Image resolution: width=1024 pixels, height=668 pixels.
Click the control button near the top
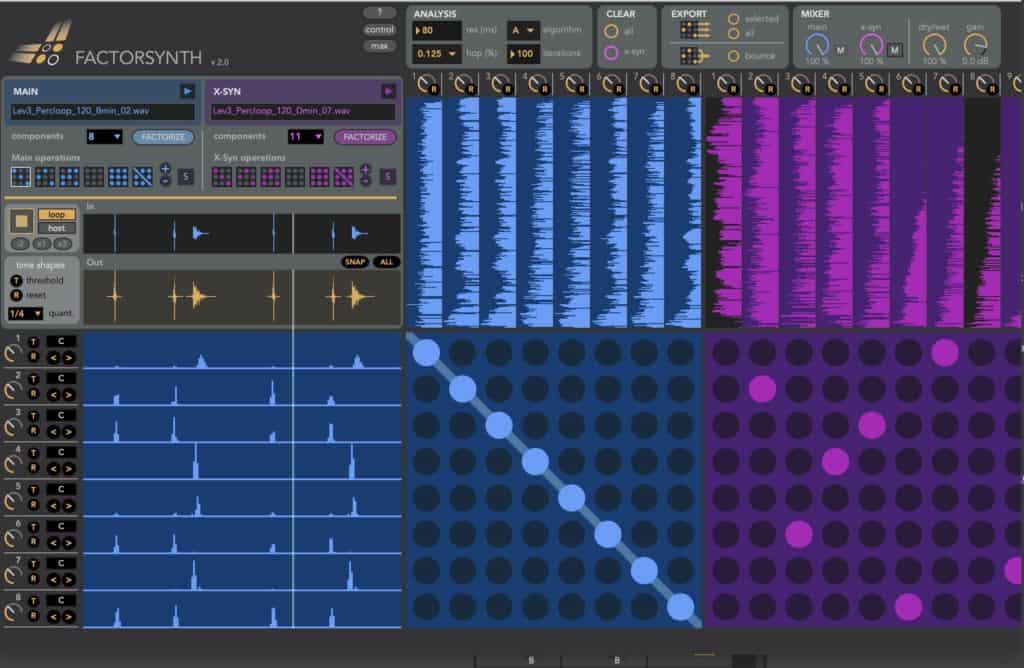coord(379,29)
